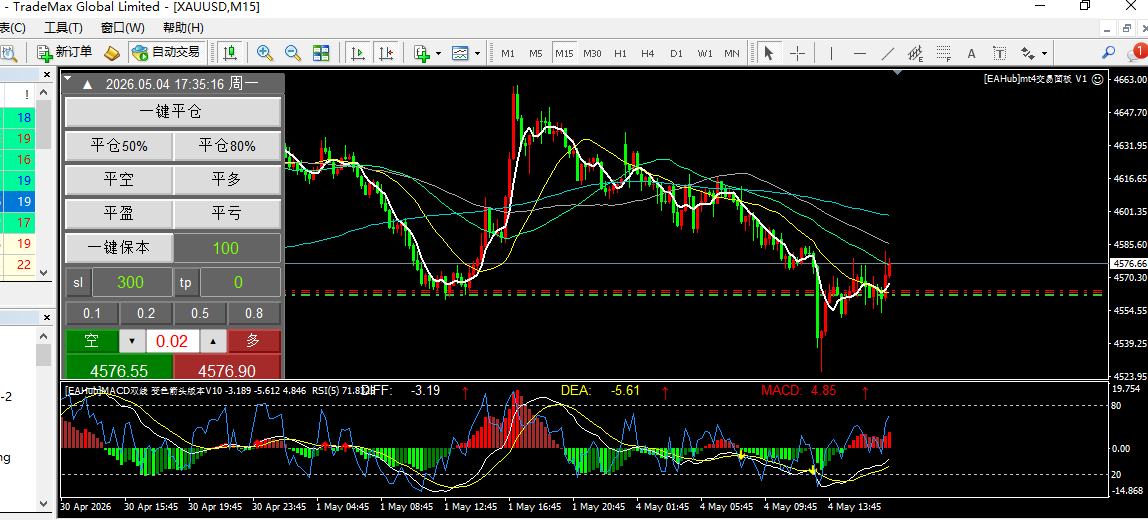Pick the horizontal line drawing tool
The height and width of the screenshot is (520, 1148).
tap(860, 53)
